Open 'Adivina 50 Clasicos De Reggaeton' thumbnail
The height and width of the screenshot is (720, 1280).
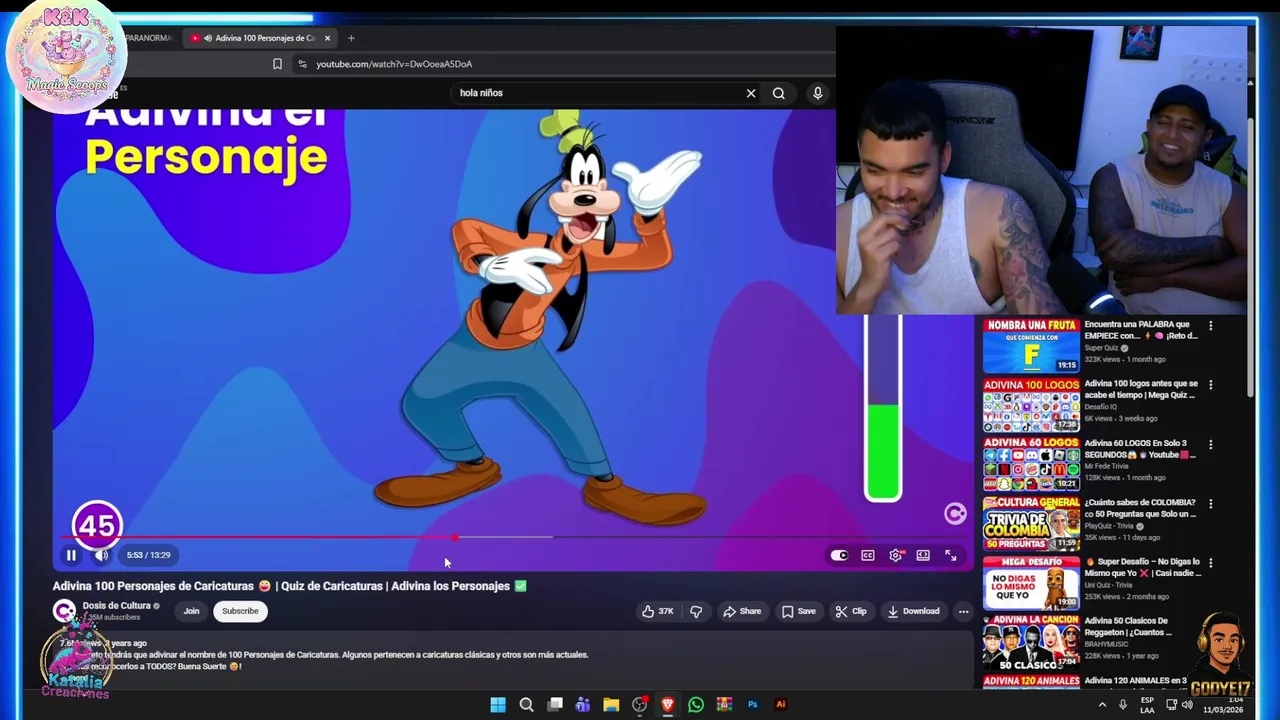pos(1031,642)
